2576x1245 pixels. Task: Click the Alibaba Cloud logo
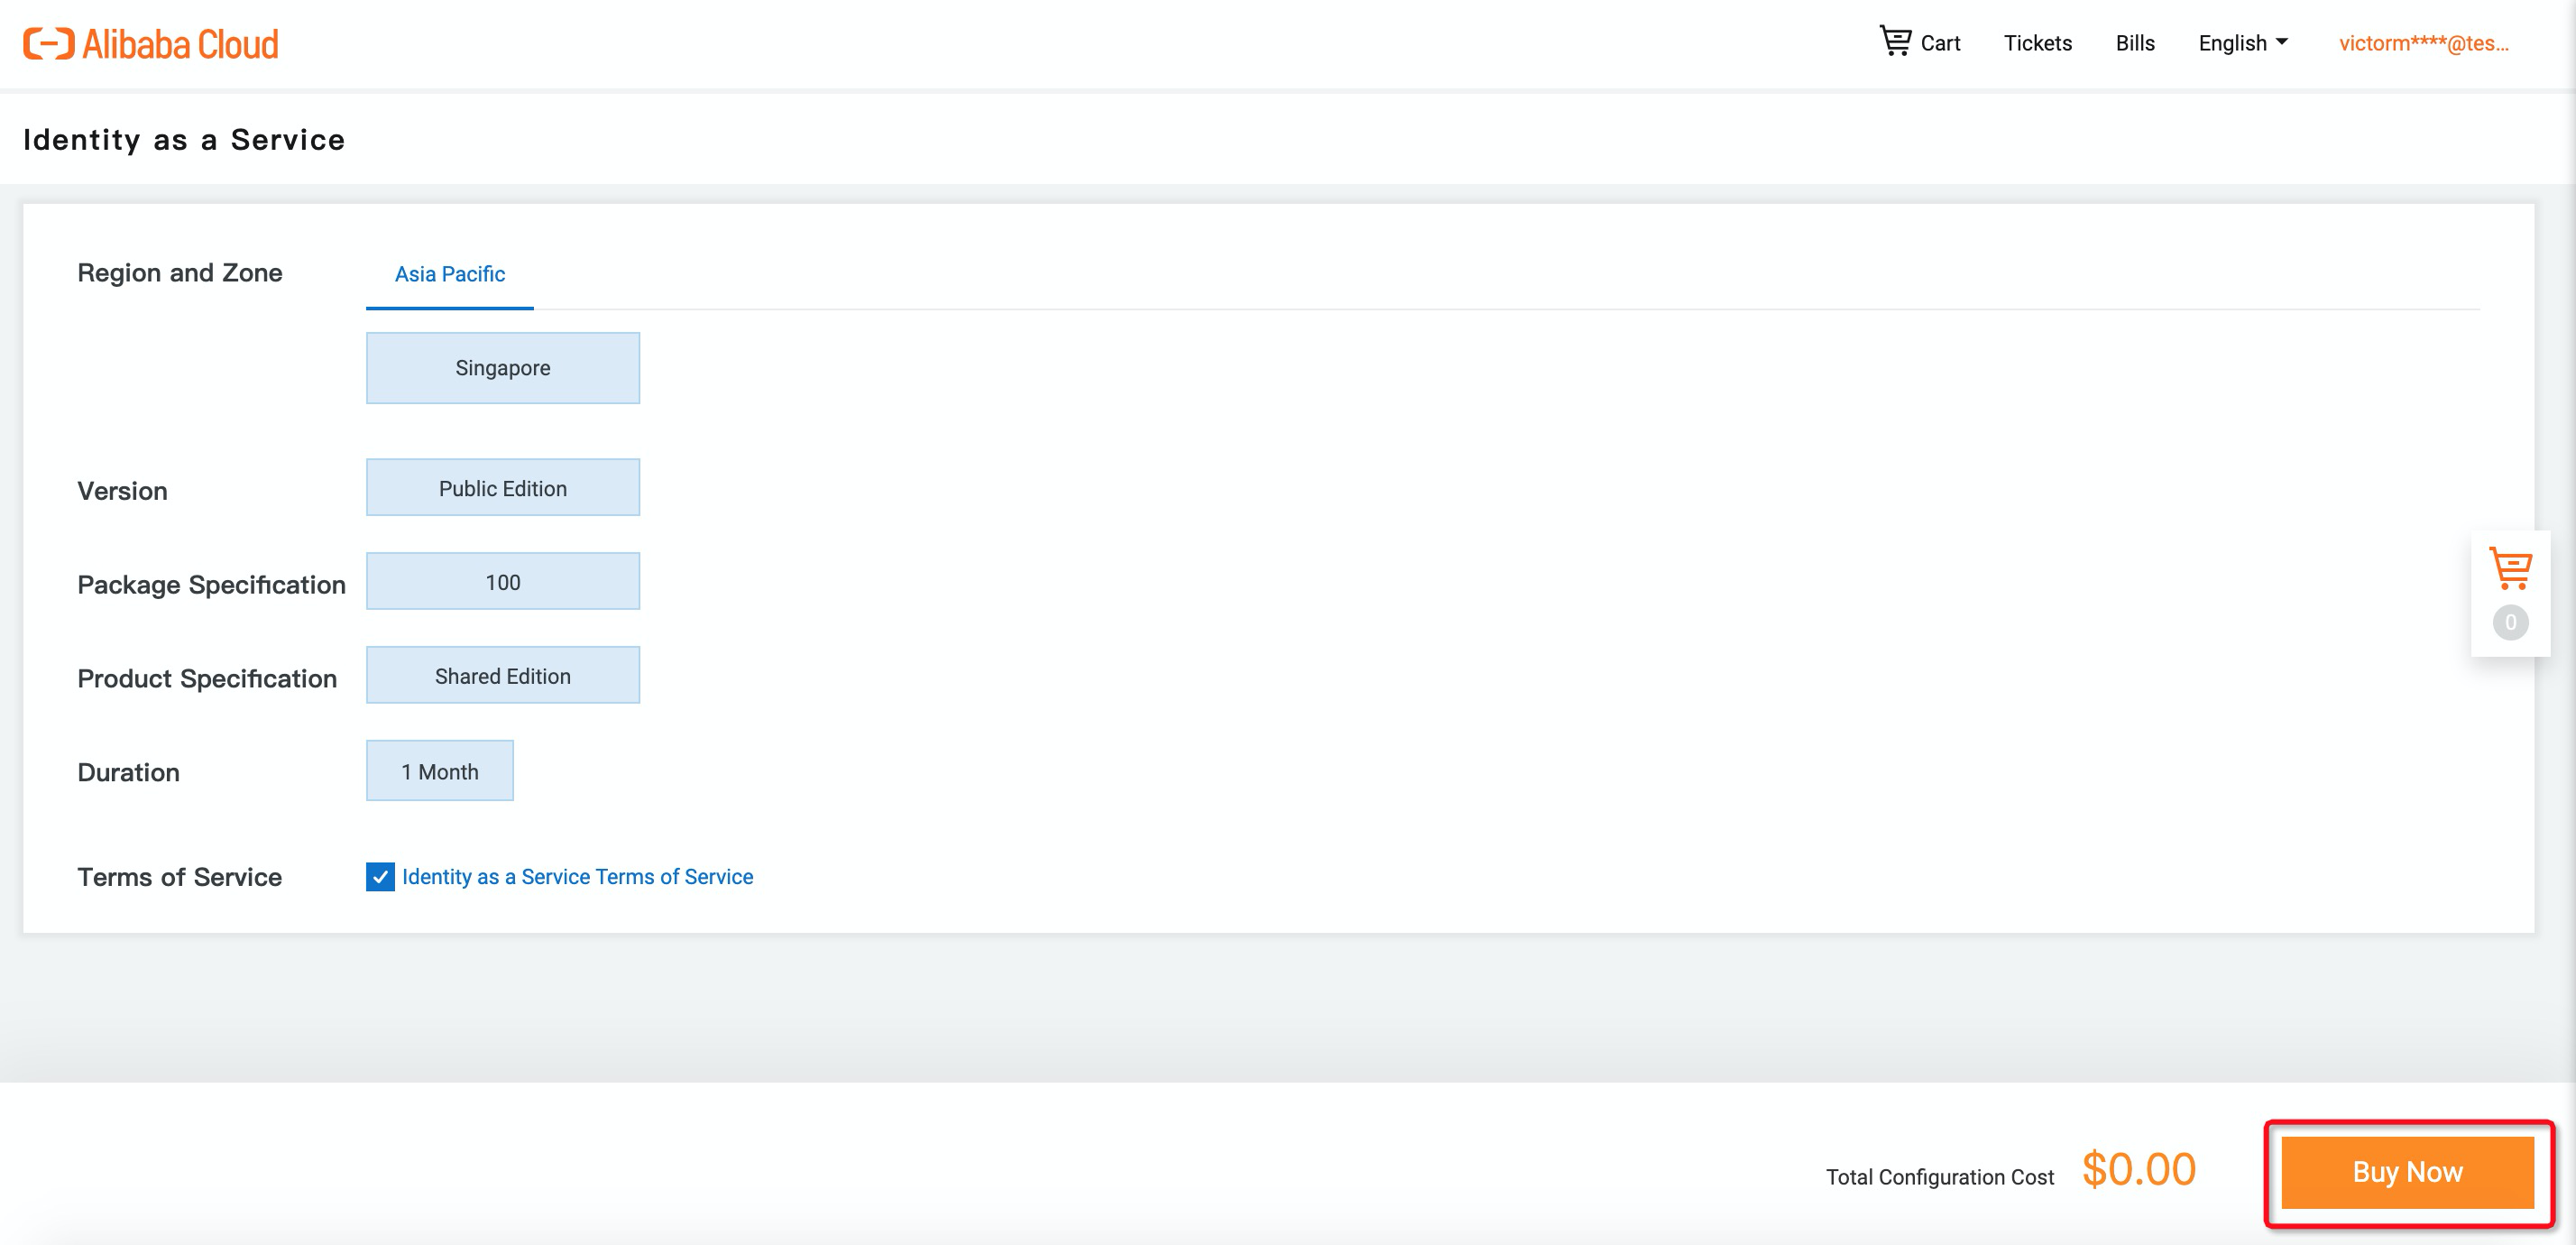tap(151, 44)
